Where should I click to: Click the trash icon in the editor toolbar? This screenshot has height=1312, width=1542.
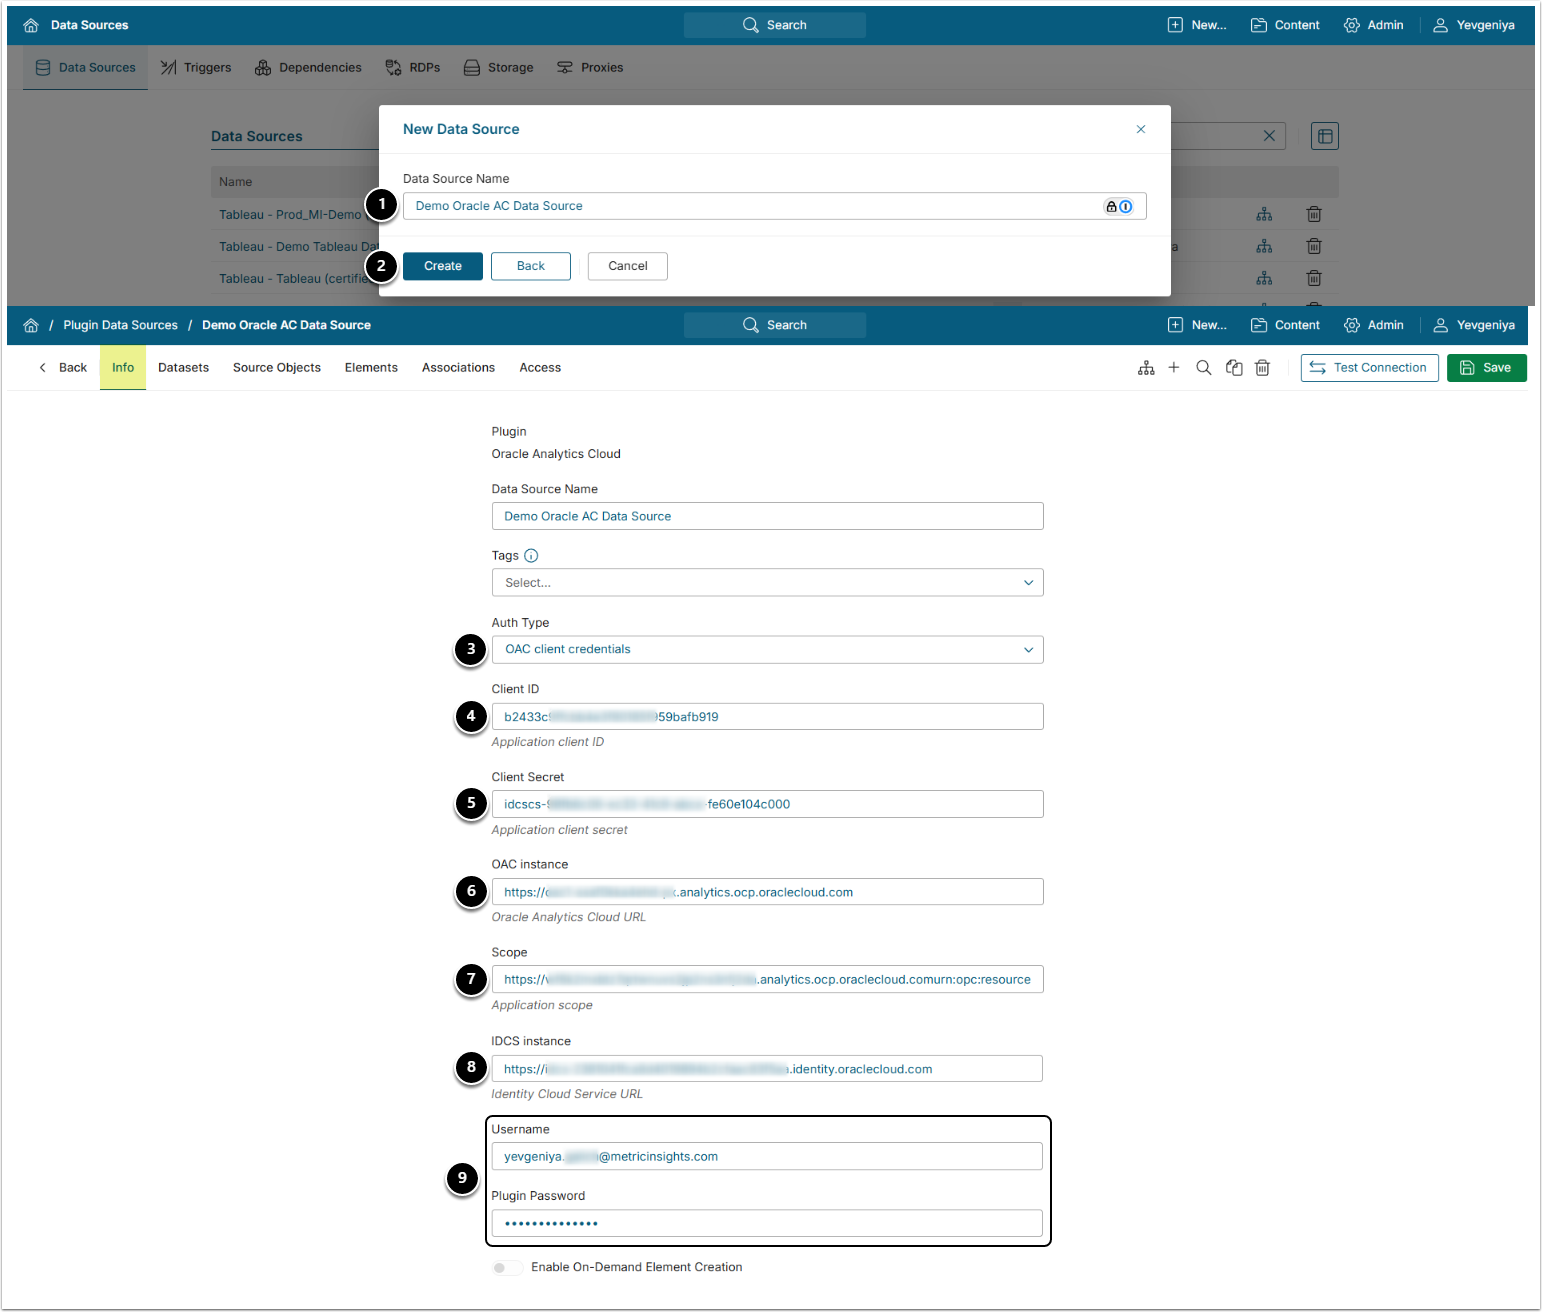tap(1263, 368)
